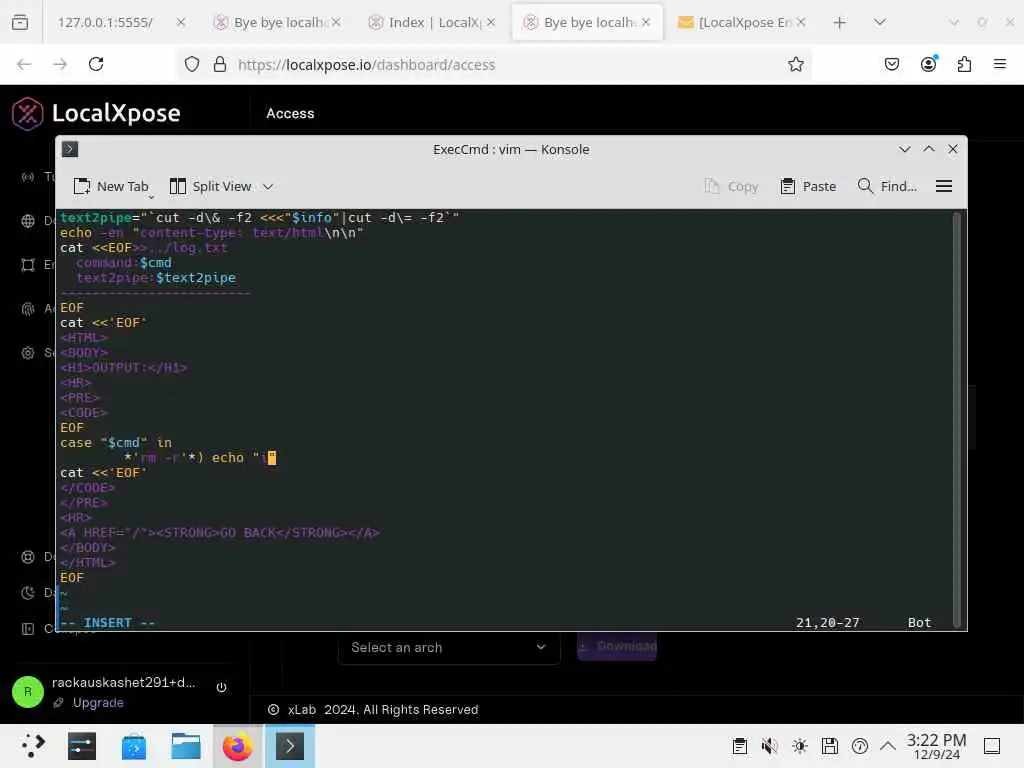Open Dolphin file manager from taskbar
1024x768 pixels.
(x=185, y=746)
